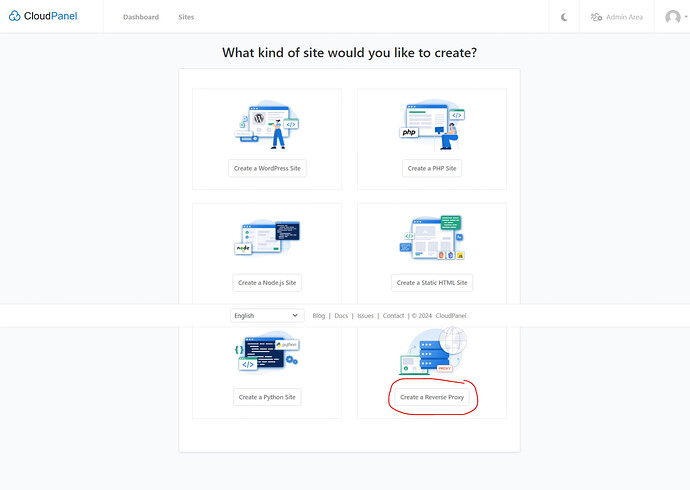
Task: Open the Dashboard menu item
Action: pyautogui.click(x=141, y=17)
